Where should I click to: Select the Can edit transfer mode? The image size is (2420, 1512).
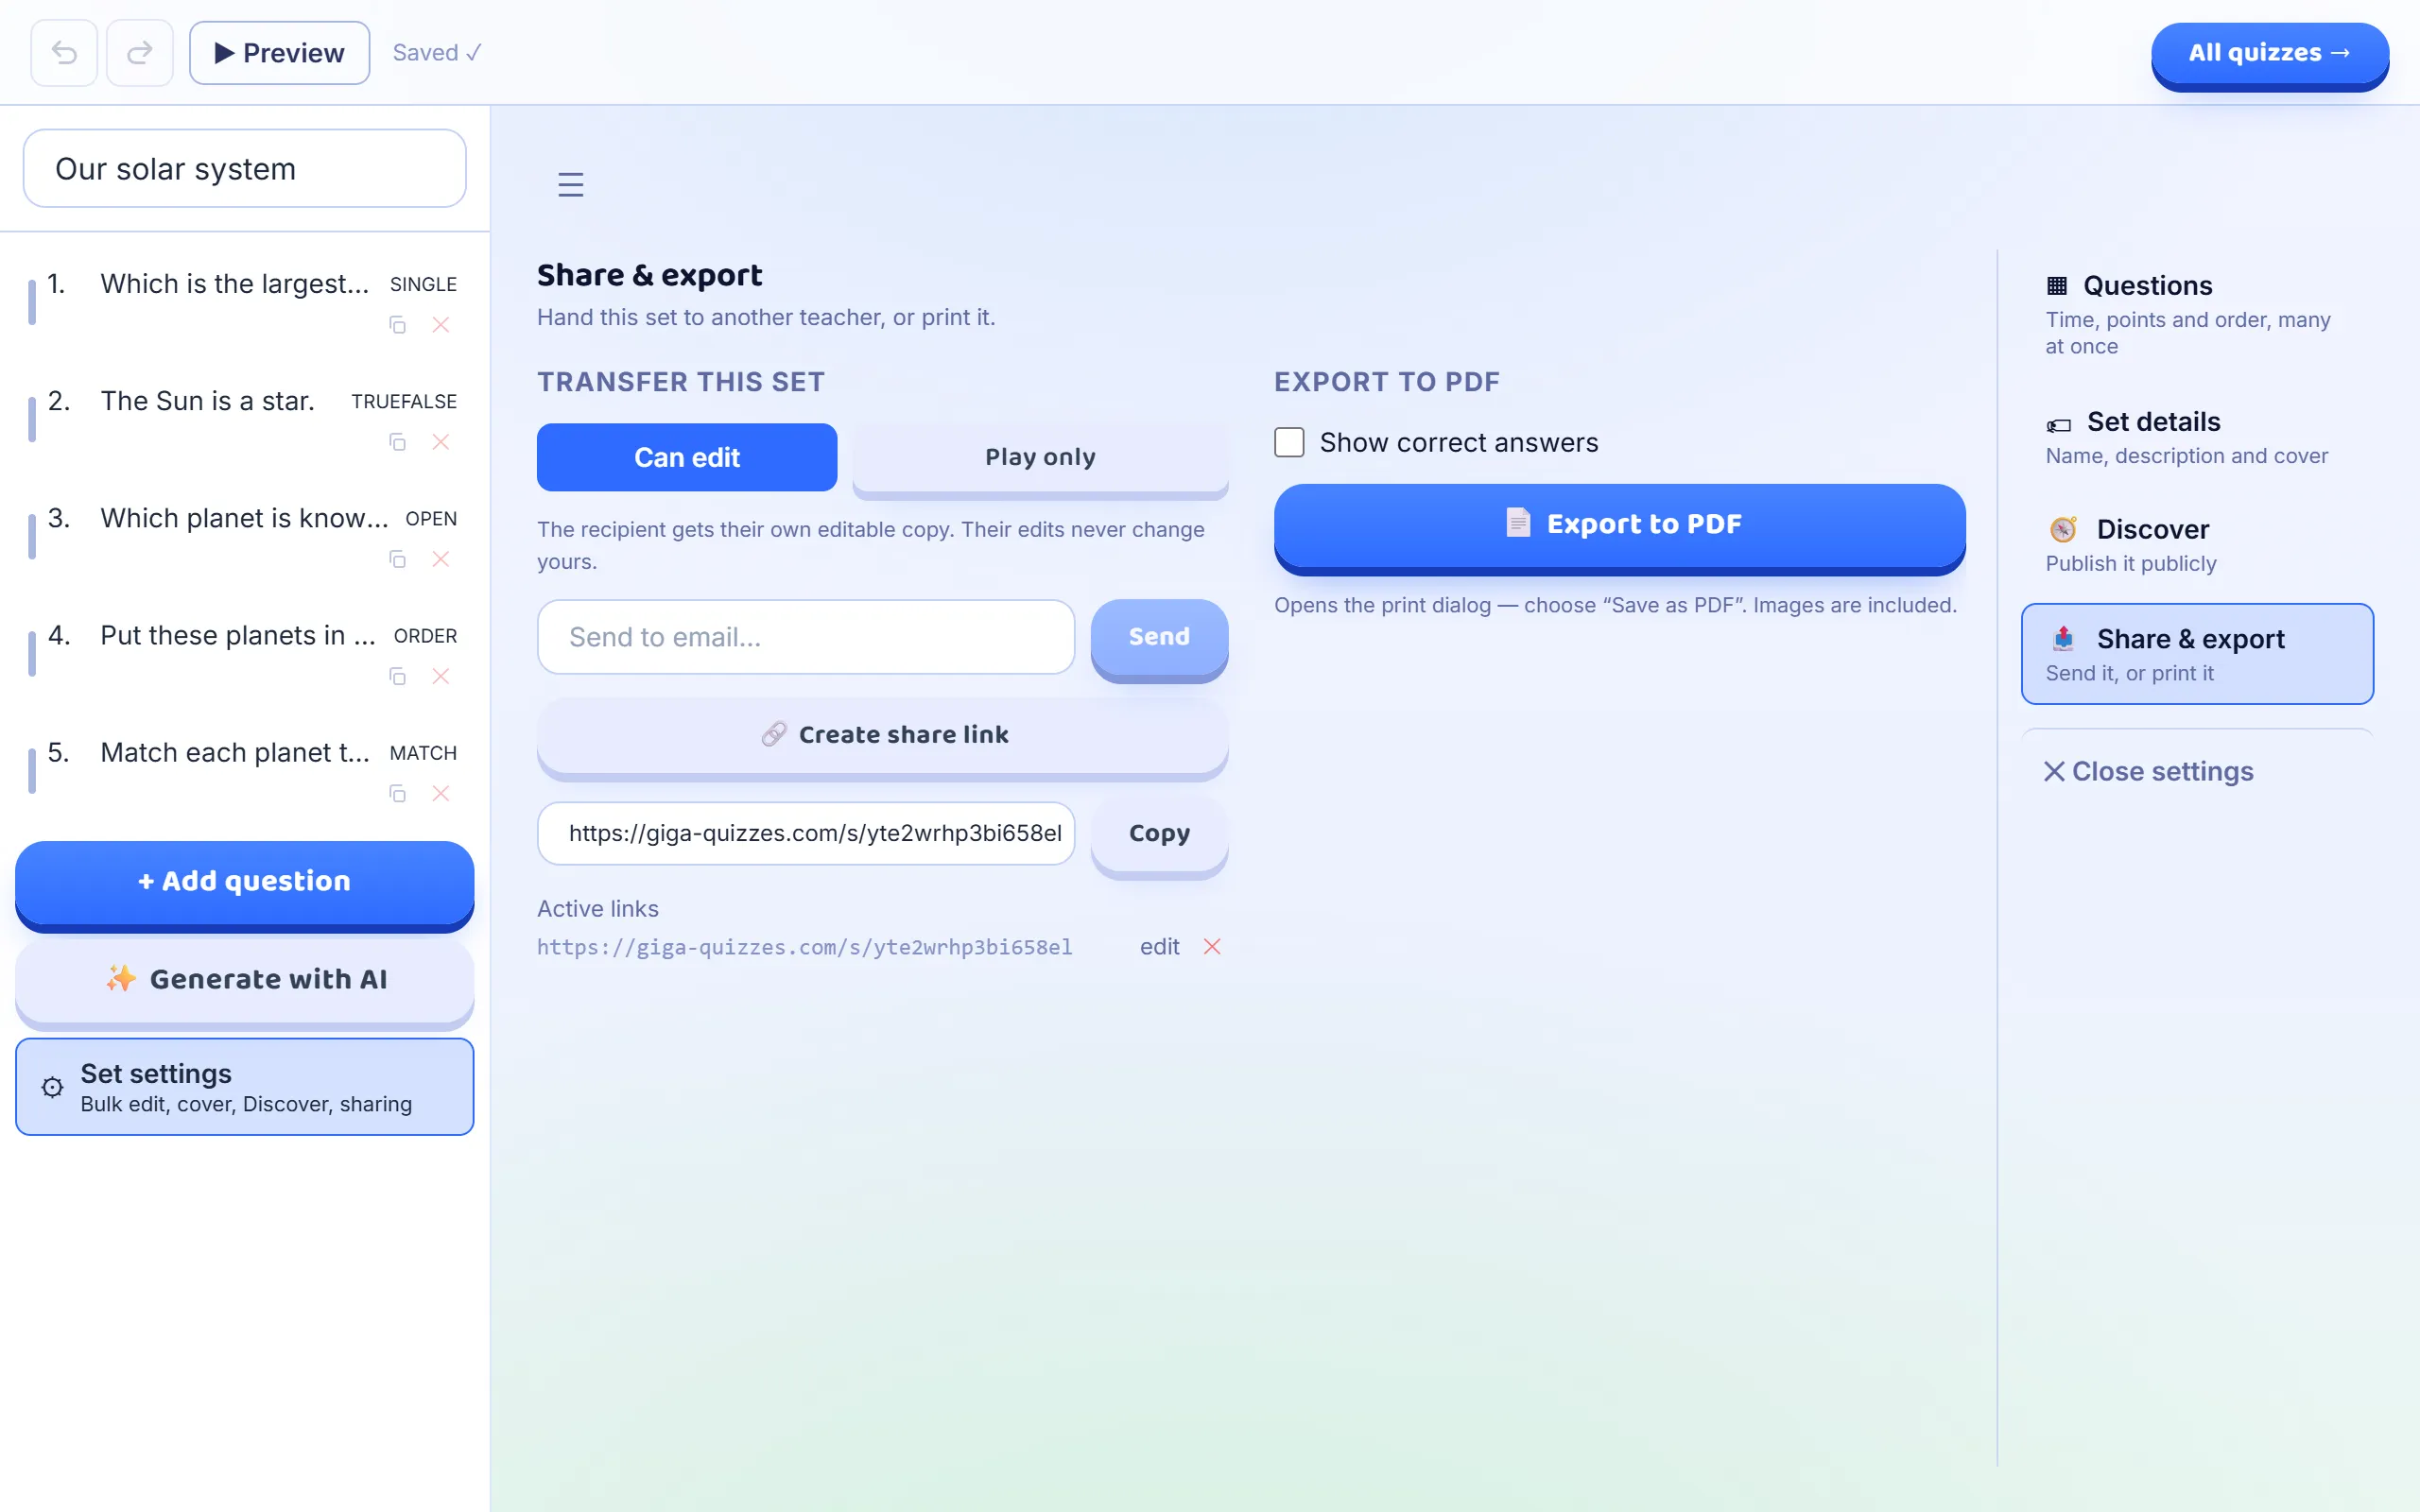(x=687, y=457)
